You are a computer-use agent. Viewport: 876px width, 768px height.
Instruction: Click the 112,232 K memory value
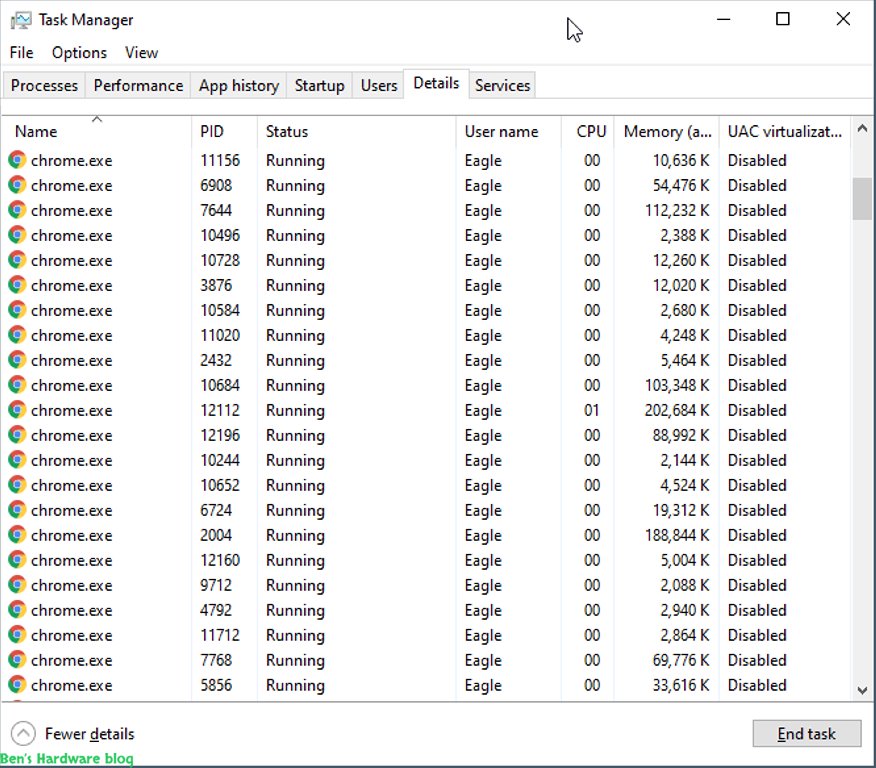coord(677,210)
